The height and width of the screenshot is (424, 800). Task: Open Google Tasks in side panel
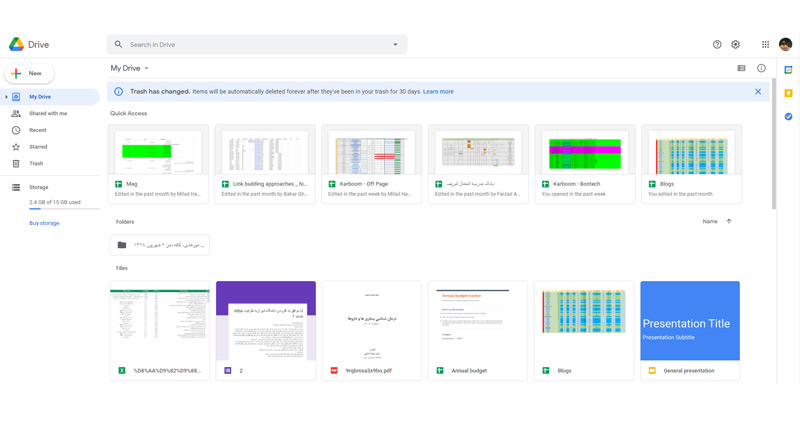point(789,116)
